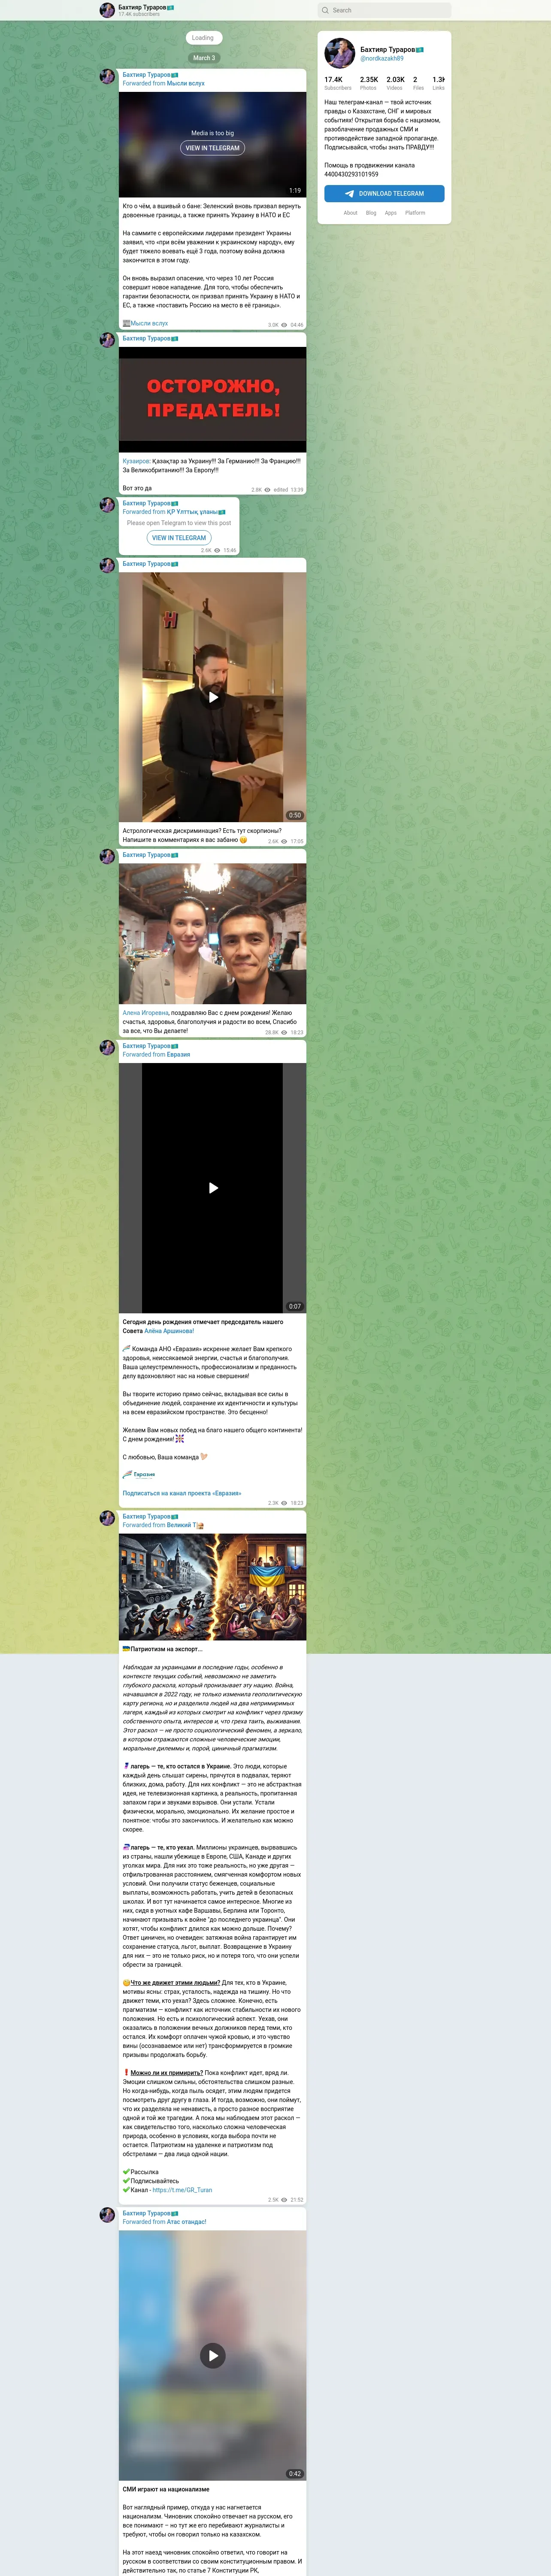Click the eye icon beside 2.6K 15:46
The height and width of the screenshot is (2576, 551).
(217, 550)
